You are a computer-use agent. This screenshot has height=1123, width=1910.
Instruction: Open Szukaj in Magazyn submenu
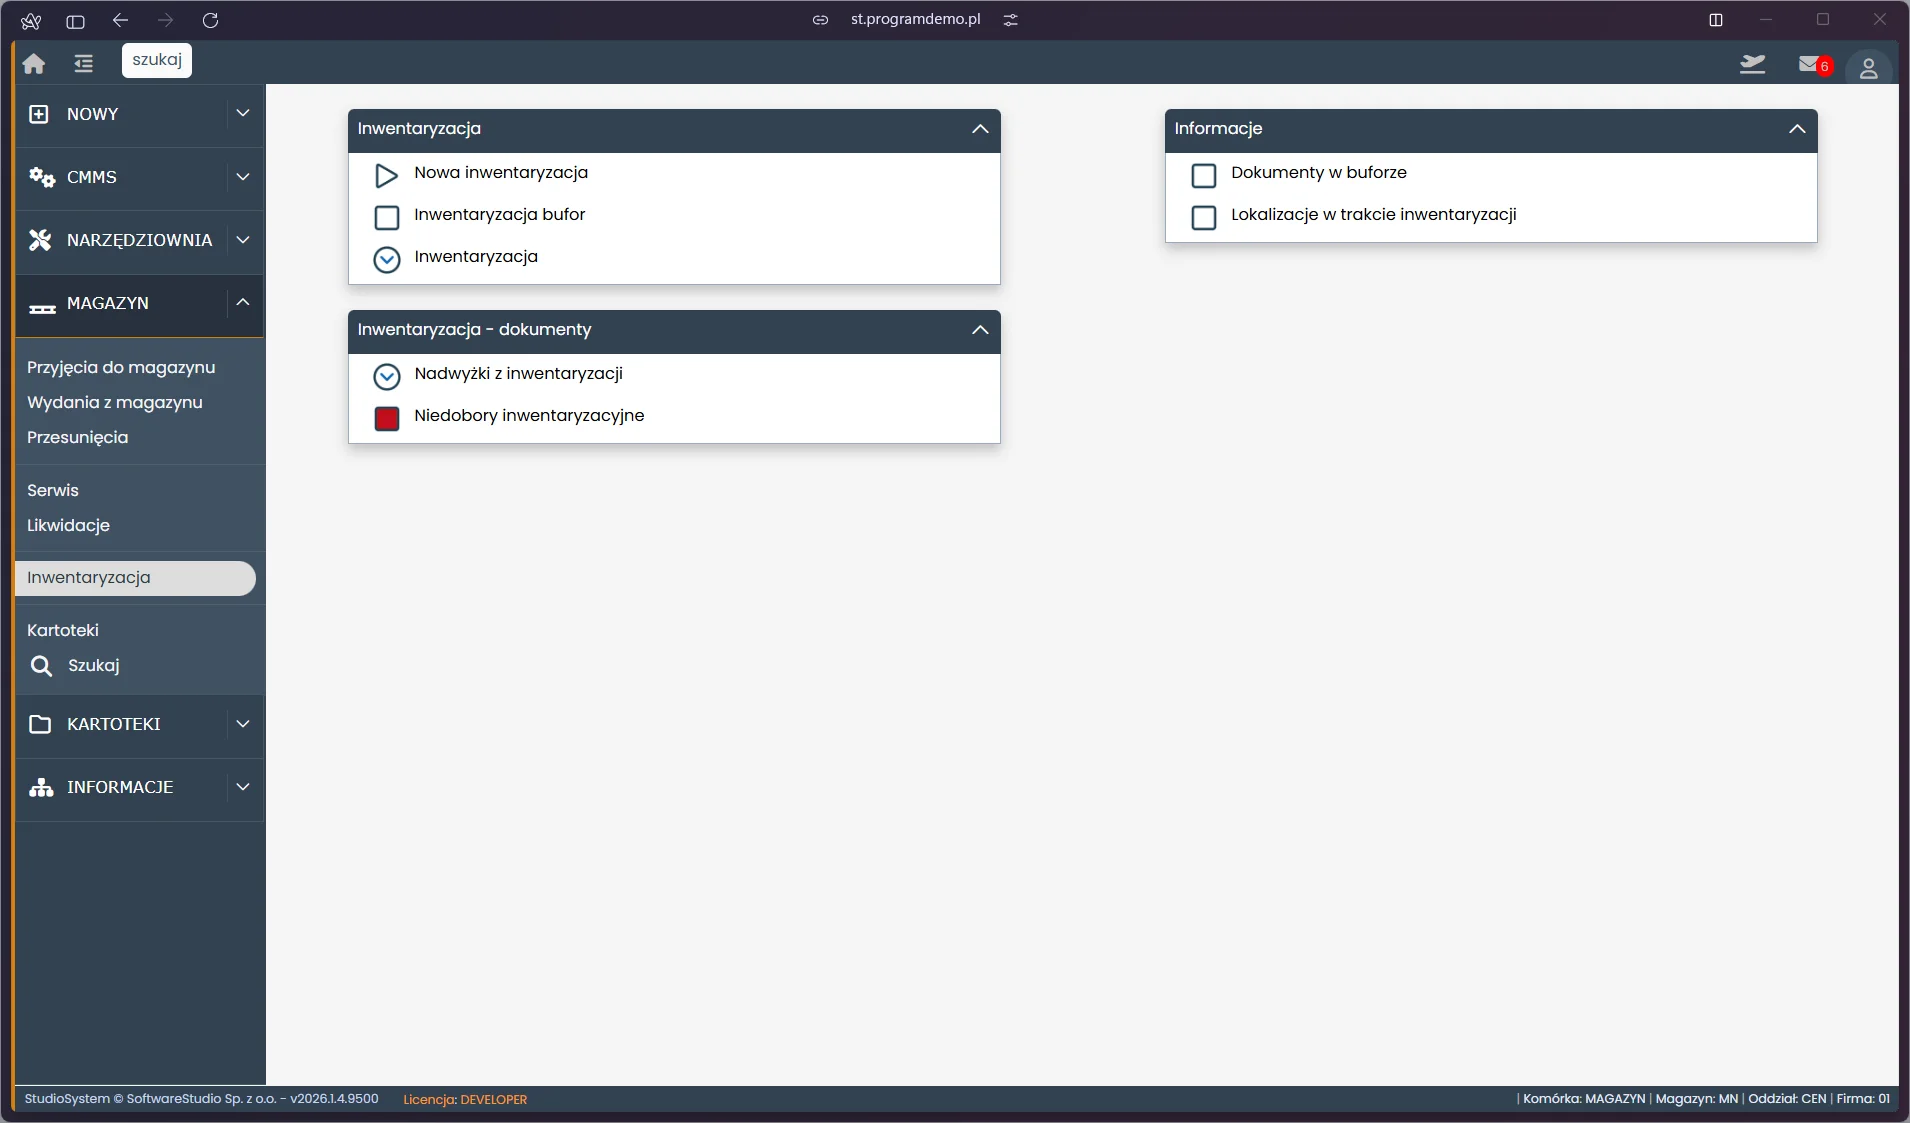(x=94, y=665)
